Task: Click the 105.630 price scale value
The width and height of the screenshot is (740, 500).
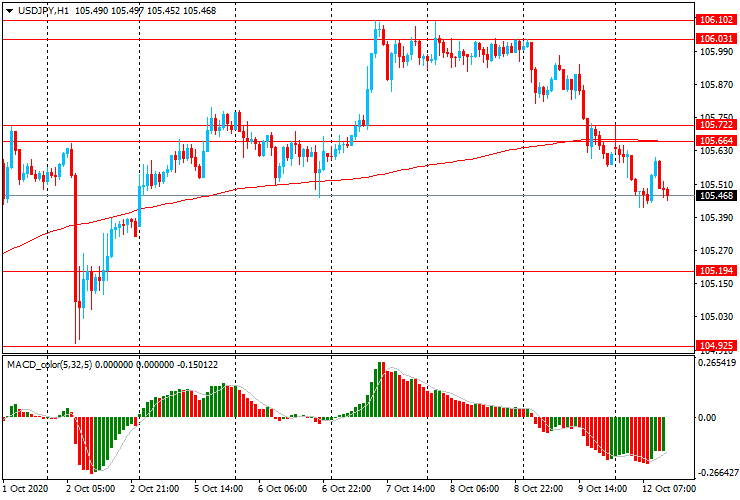Action: (716, 151)
